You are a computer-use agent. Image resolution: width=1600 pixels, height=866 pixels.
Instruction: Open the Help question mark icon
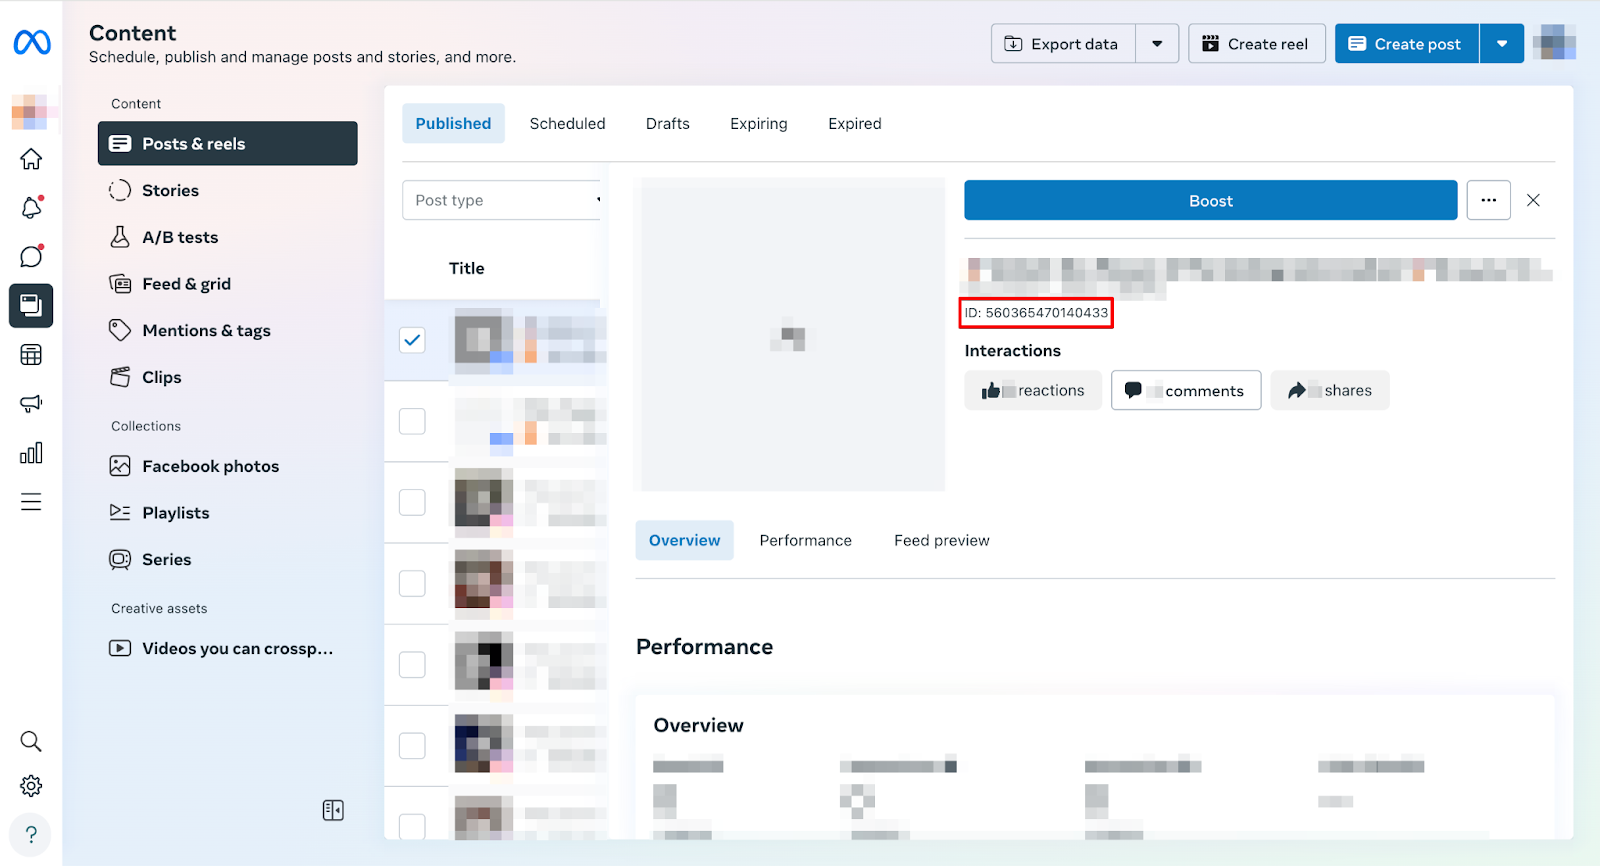[31, 834]
